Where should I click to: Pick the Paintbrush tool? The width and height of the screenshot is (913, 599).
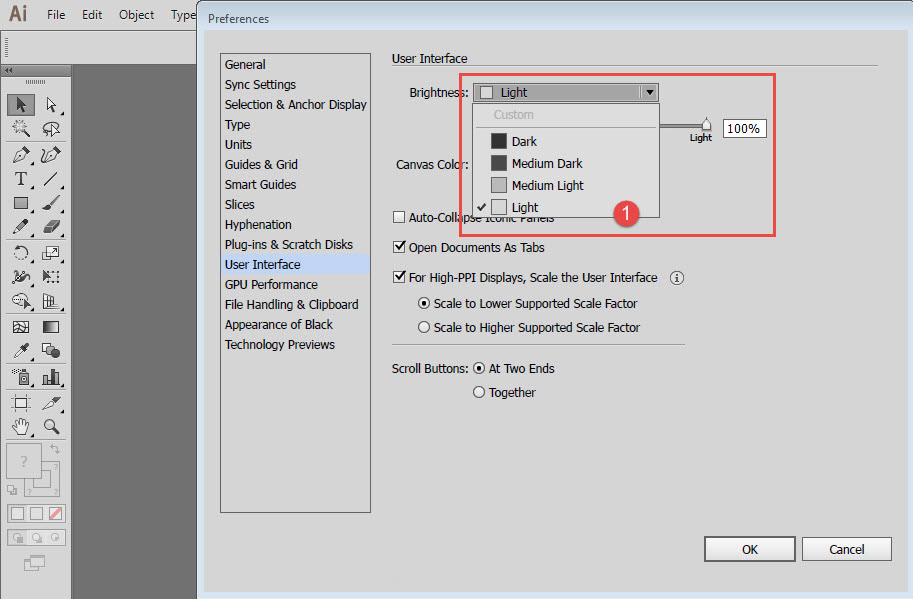click(51, 203)
